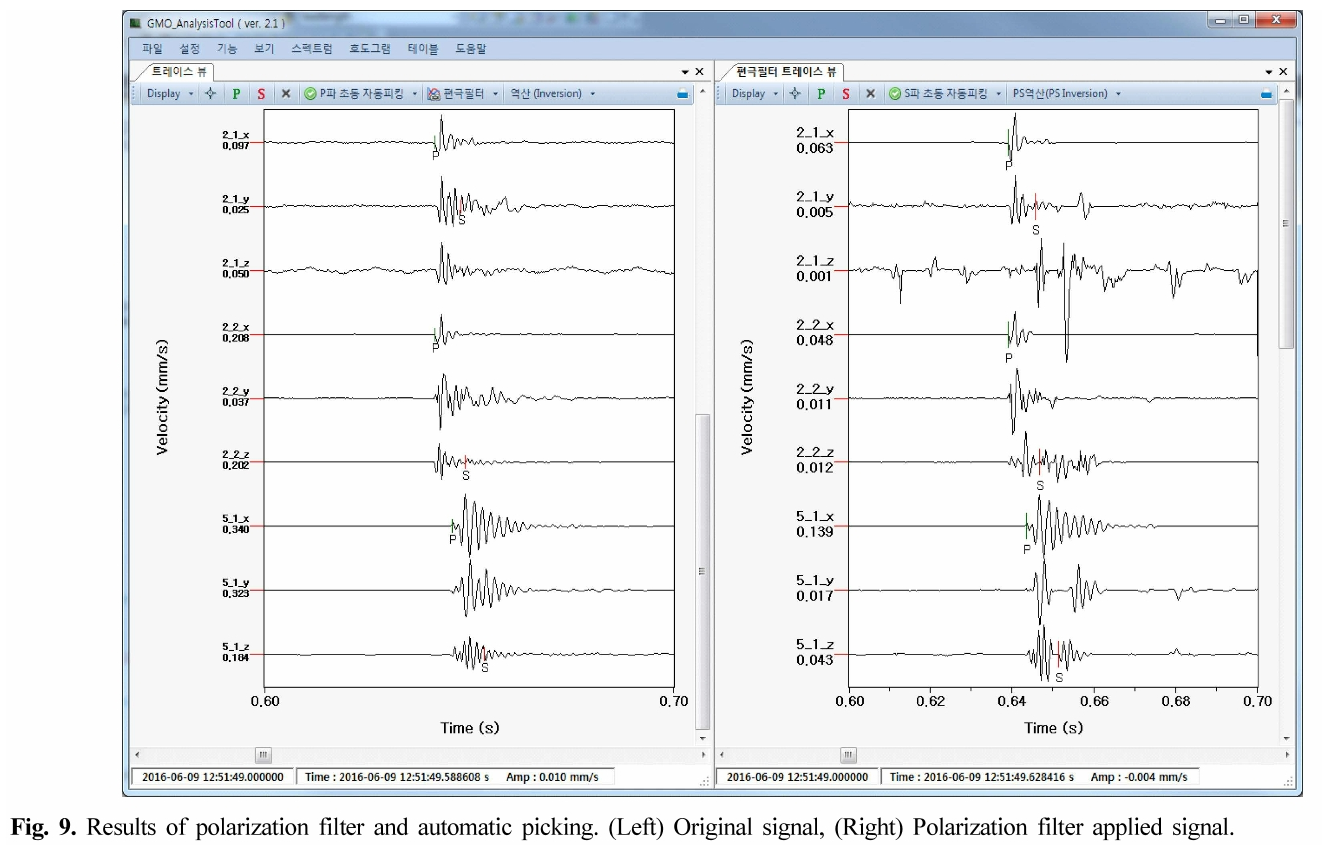Expand S파 초동 자동피킹 dropdown arrow
This screenshot has height=845, width=1322.
[x=998, y=93]
